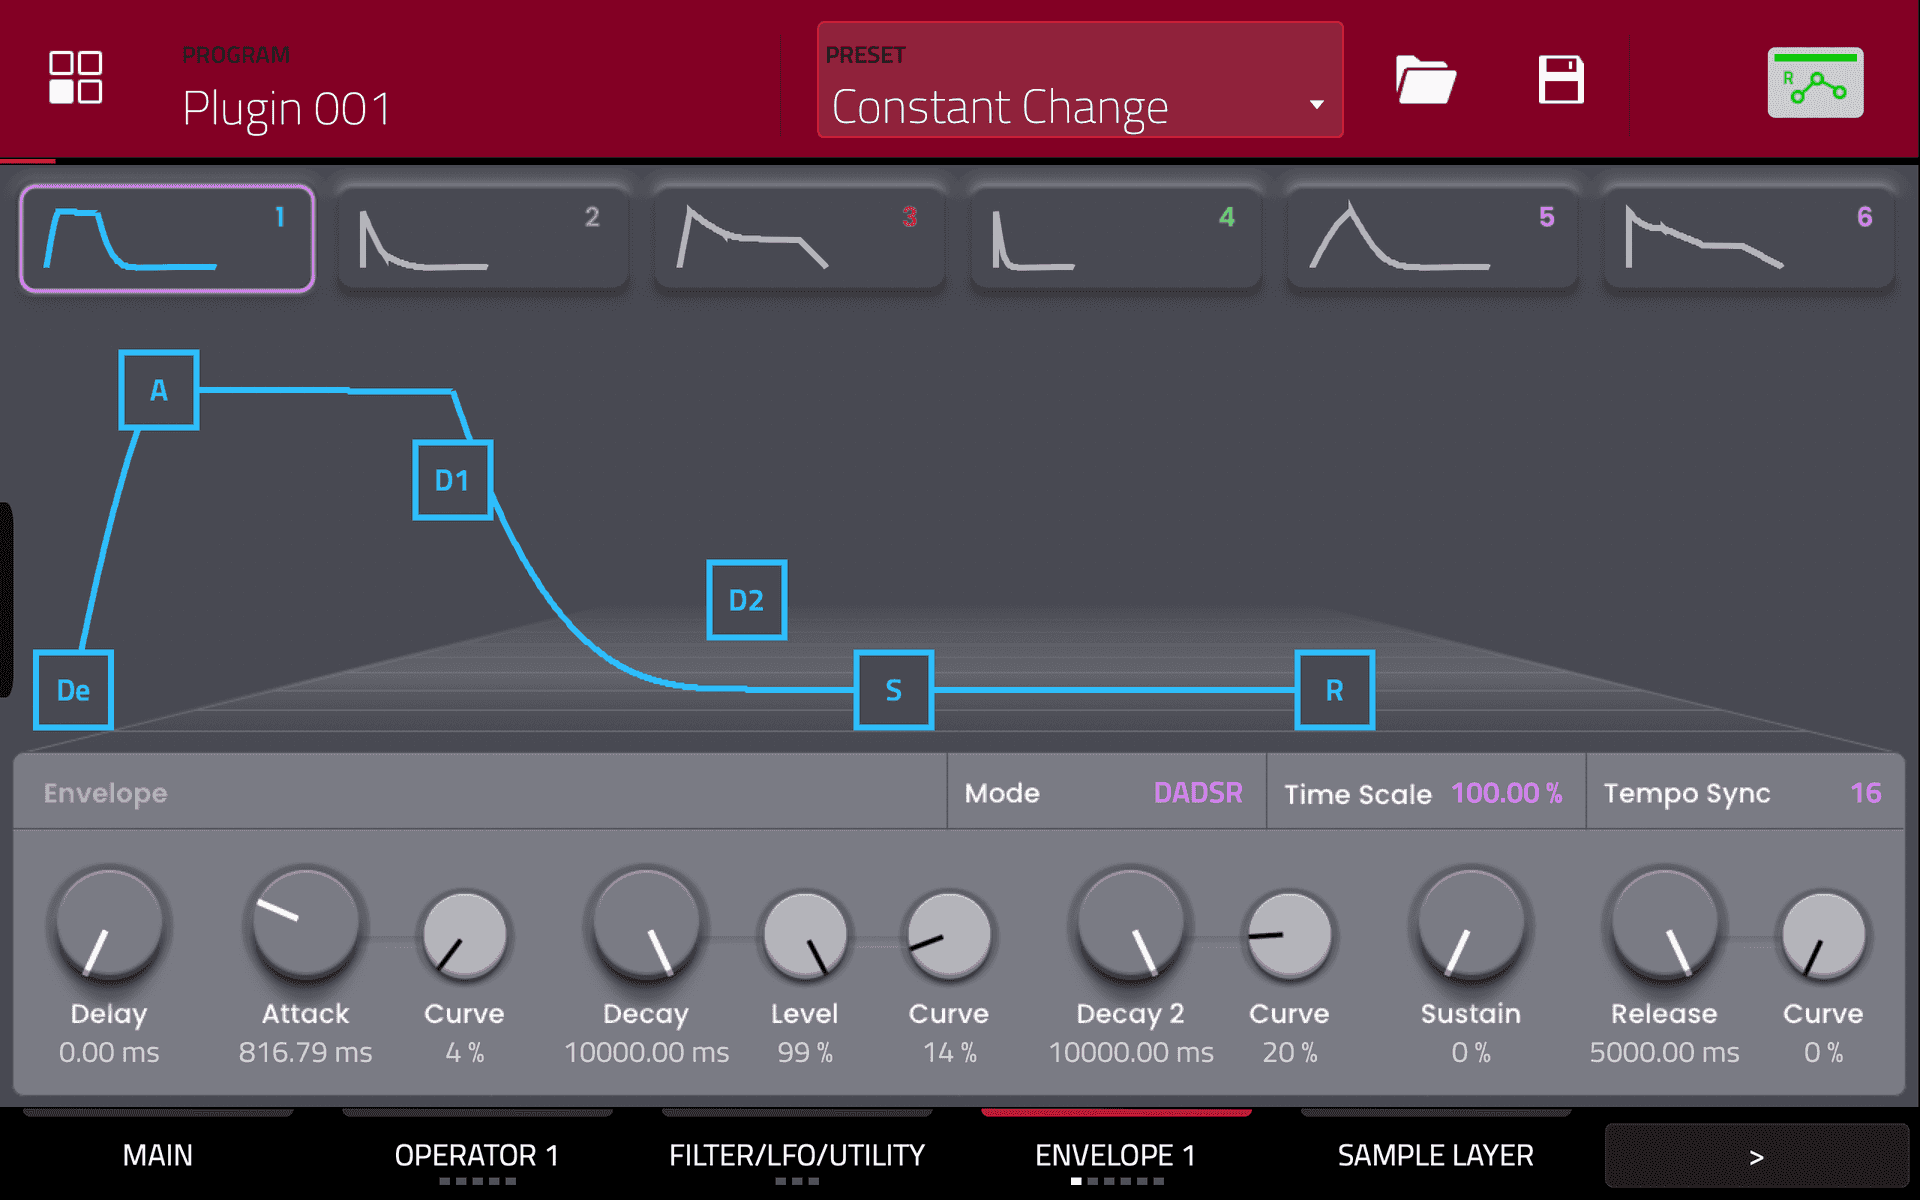Viewport: 1920px width, 1200px height.
Task: Click the Attack knob
Action: coord(305,923)
